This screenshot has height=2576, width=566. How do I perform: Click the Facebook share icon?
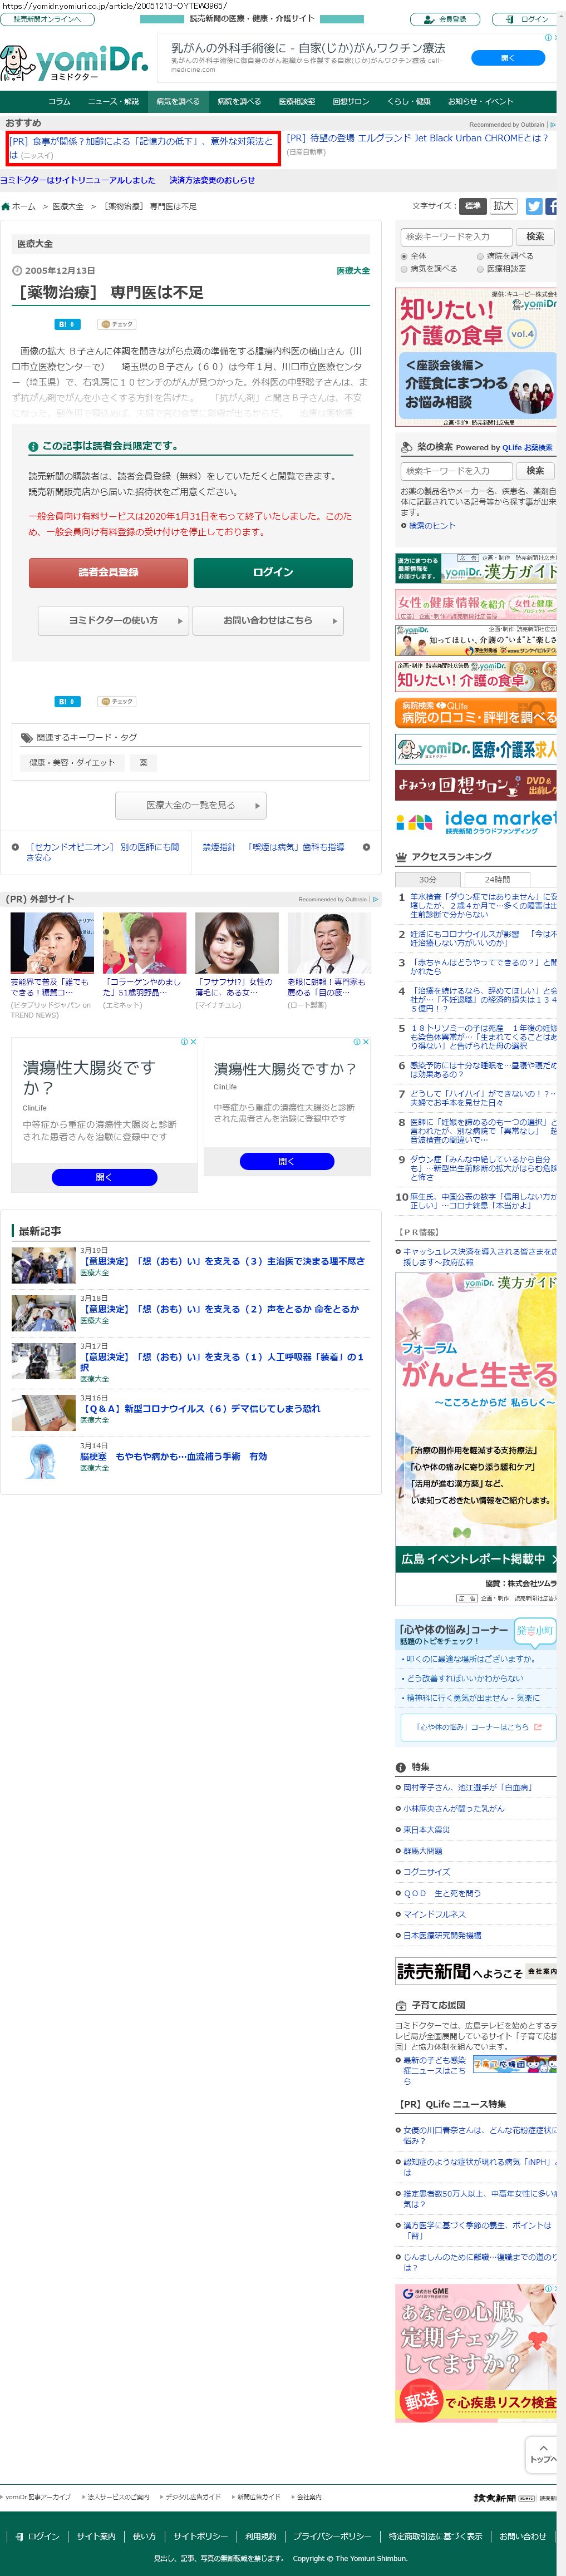pyautogui.click(x=551, y=206)
